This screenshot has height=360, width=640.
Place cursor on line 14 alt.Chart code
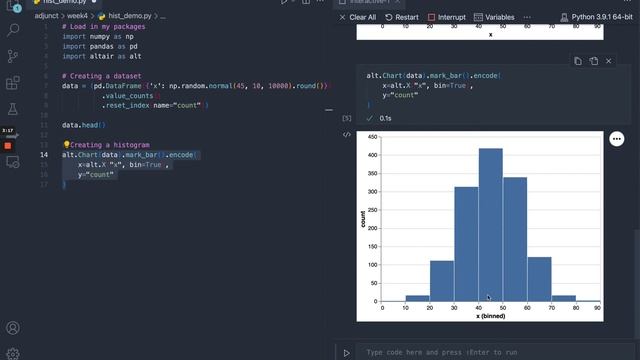(129, 155)
